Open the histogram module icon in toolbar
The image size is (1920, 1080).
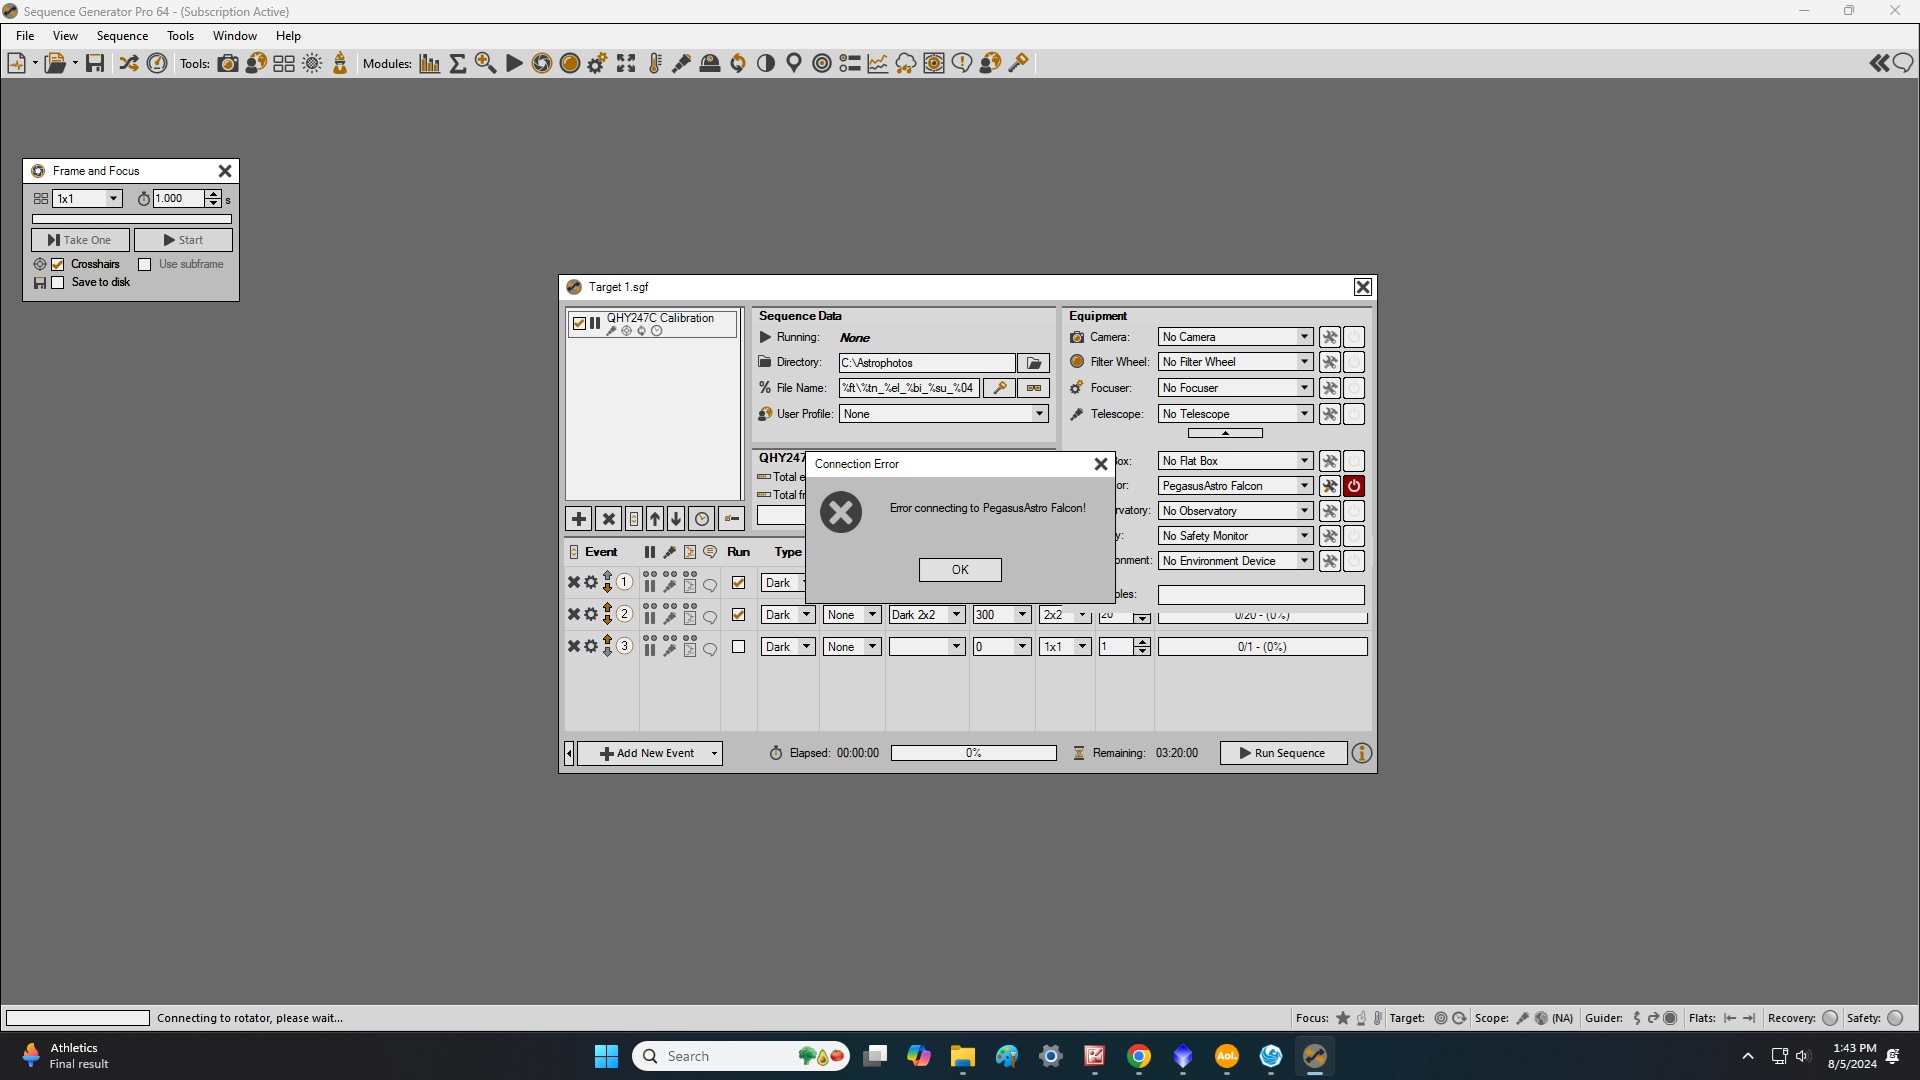pos(430,63)
